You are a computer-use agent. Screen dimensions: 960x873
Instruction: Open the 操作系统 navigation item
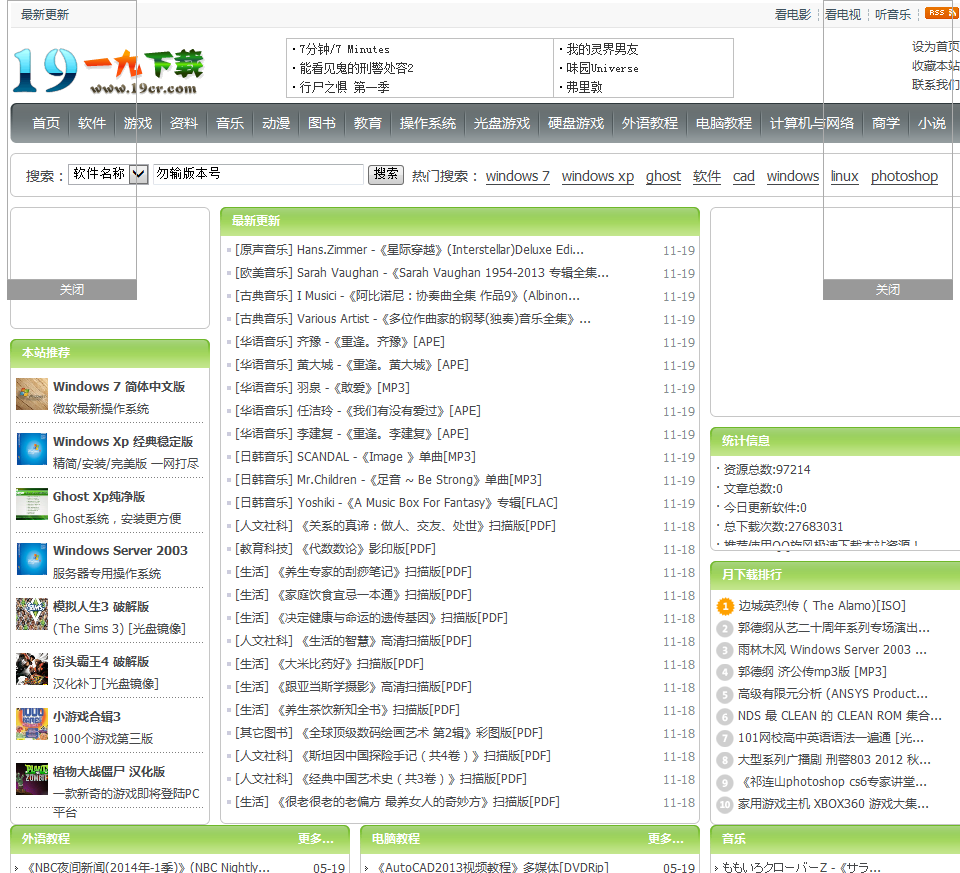pos(428,123)
